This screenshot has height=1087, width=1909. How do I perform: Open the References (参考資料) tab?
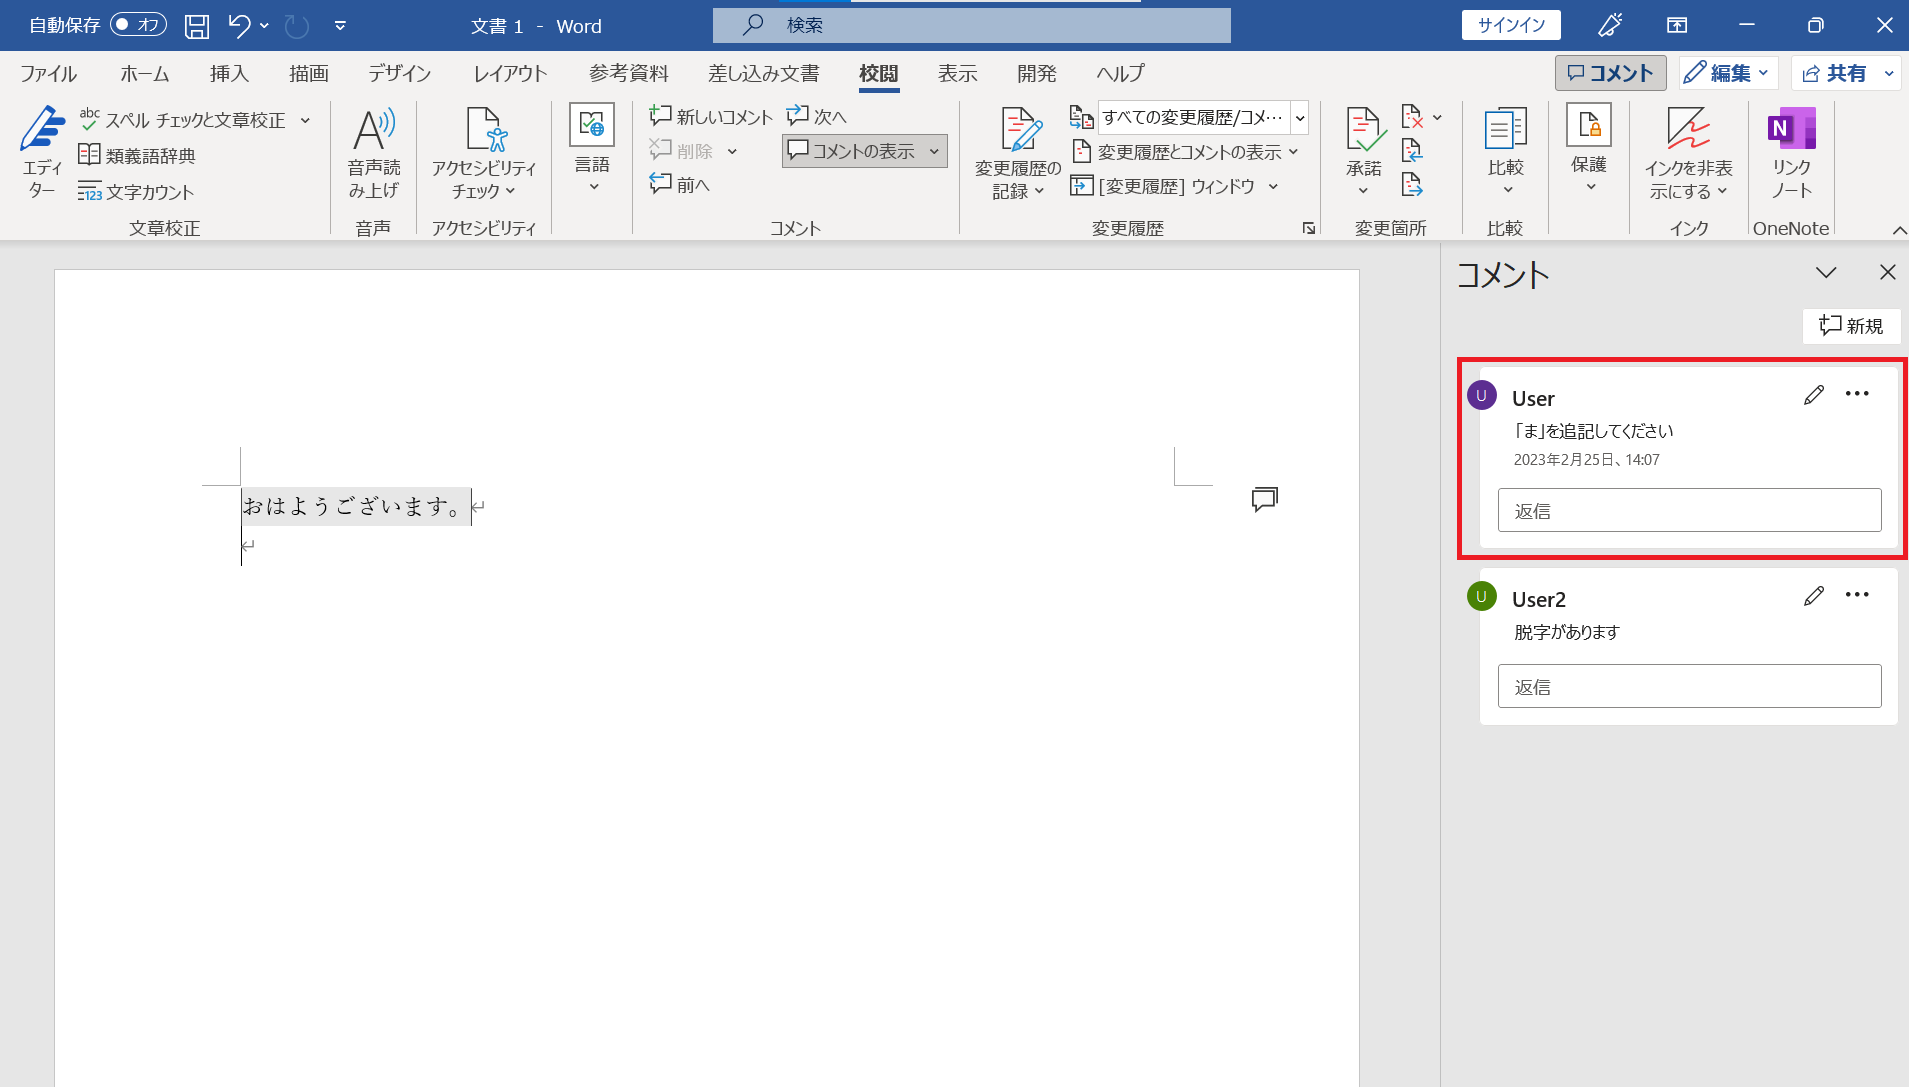point(628,73)
